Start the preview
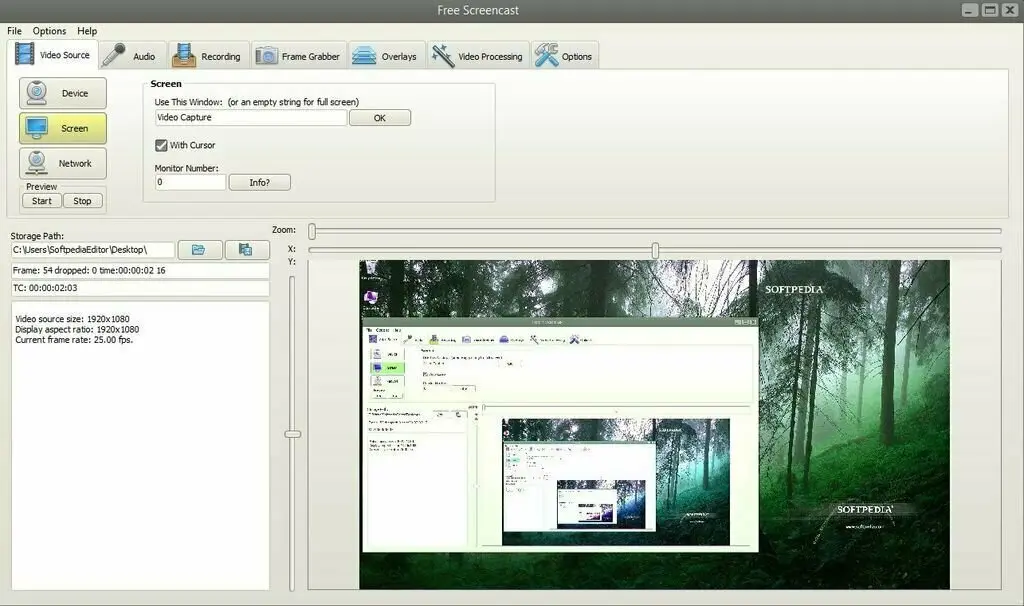1024x606 pixels. 42,201
